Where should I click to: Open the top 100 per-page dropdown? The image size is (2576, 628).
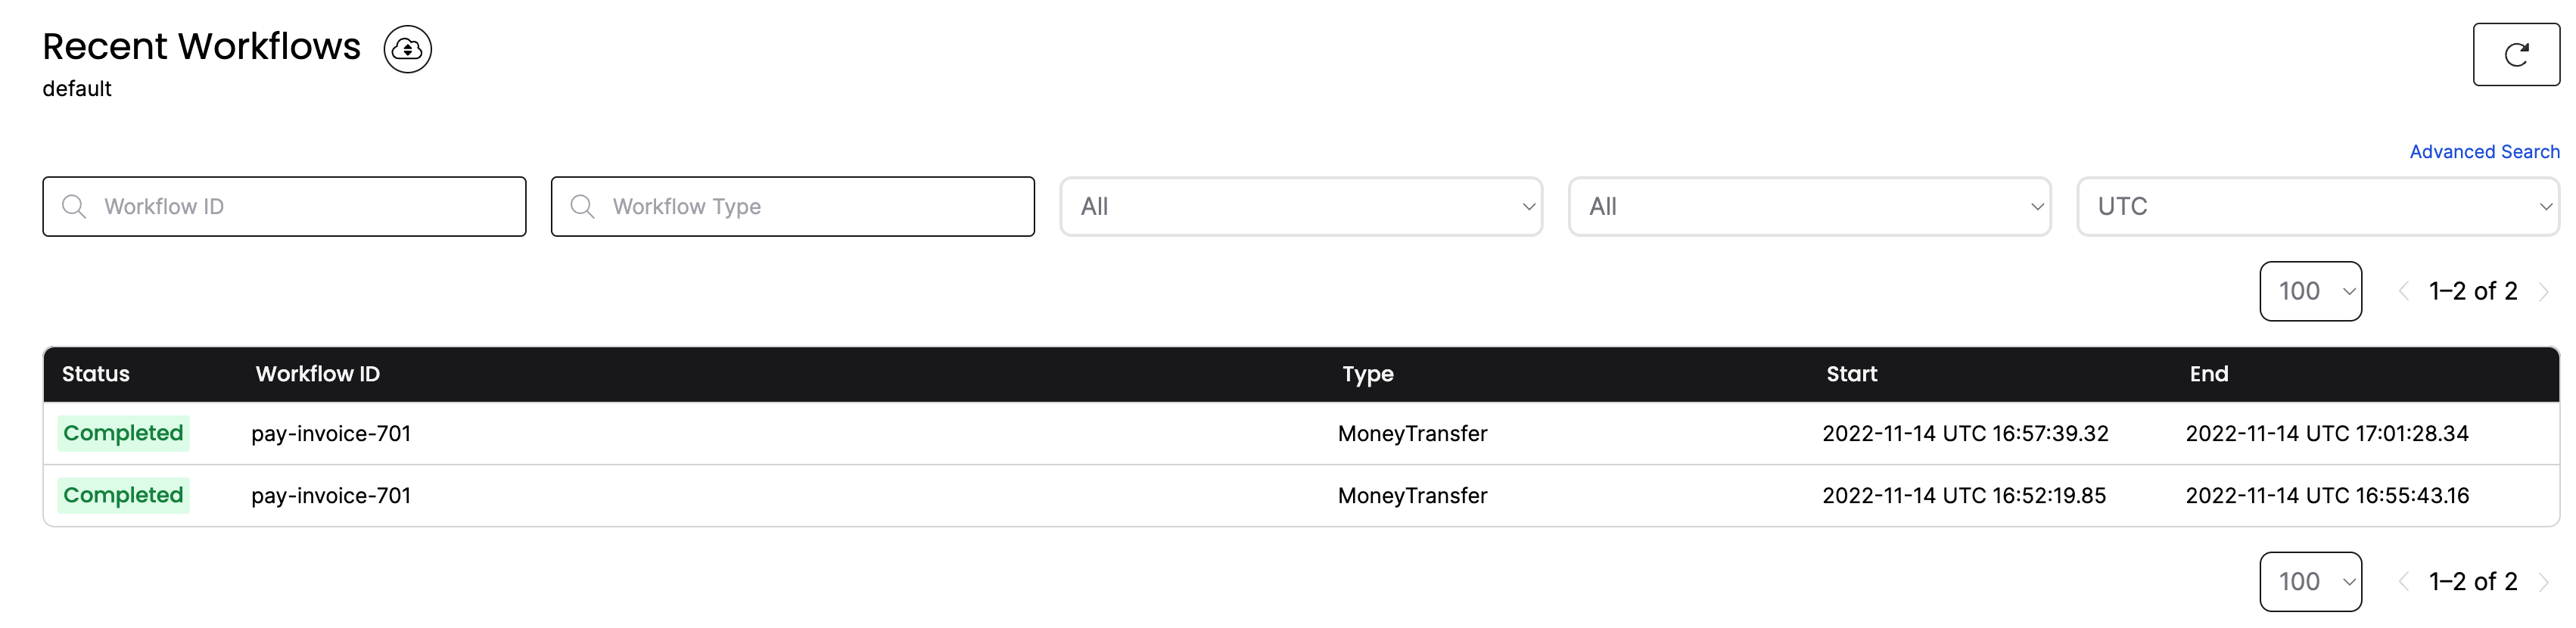(2310, 291)
